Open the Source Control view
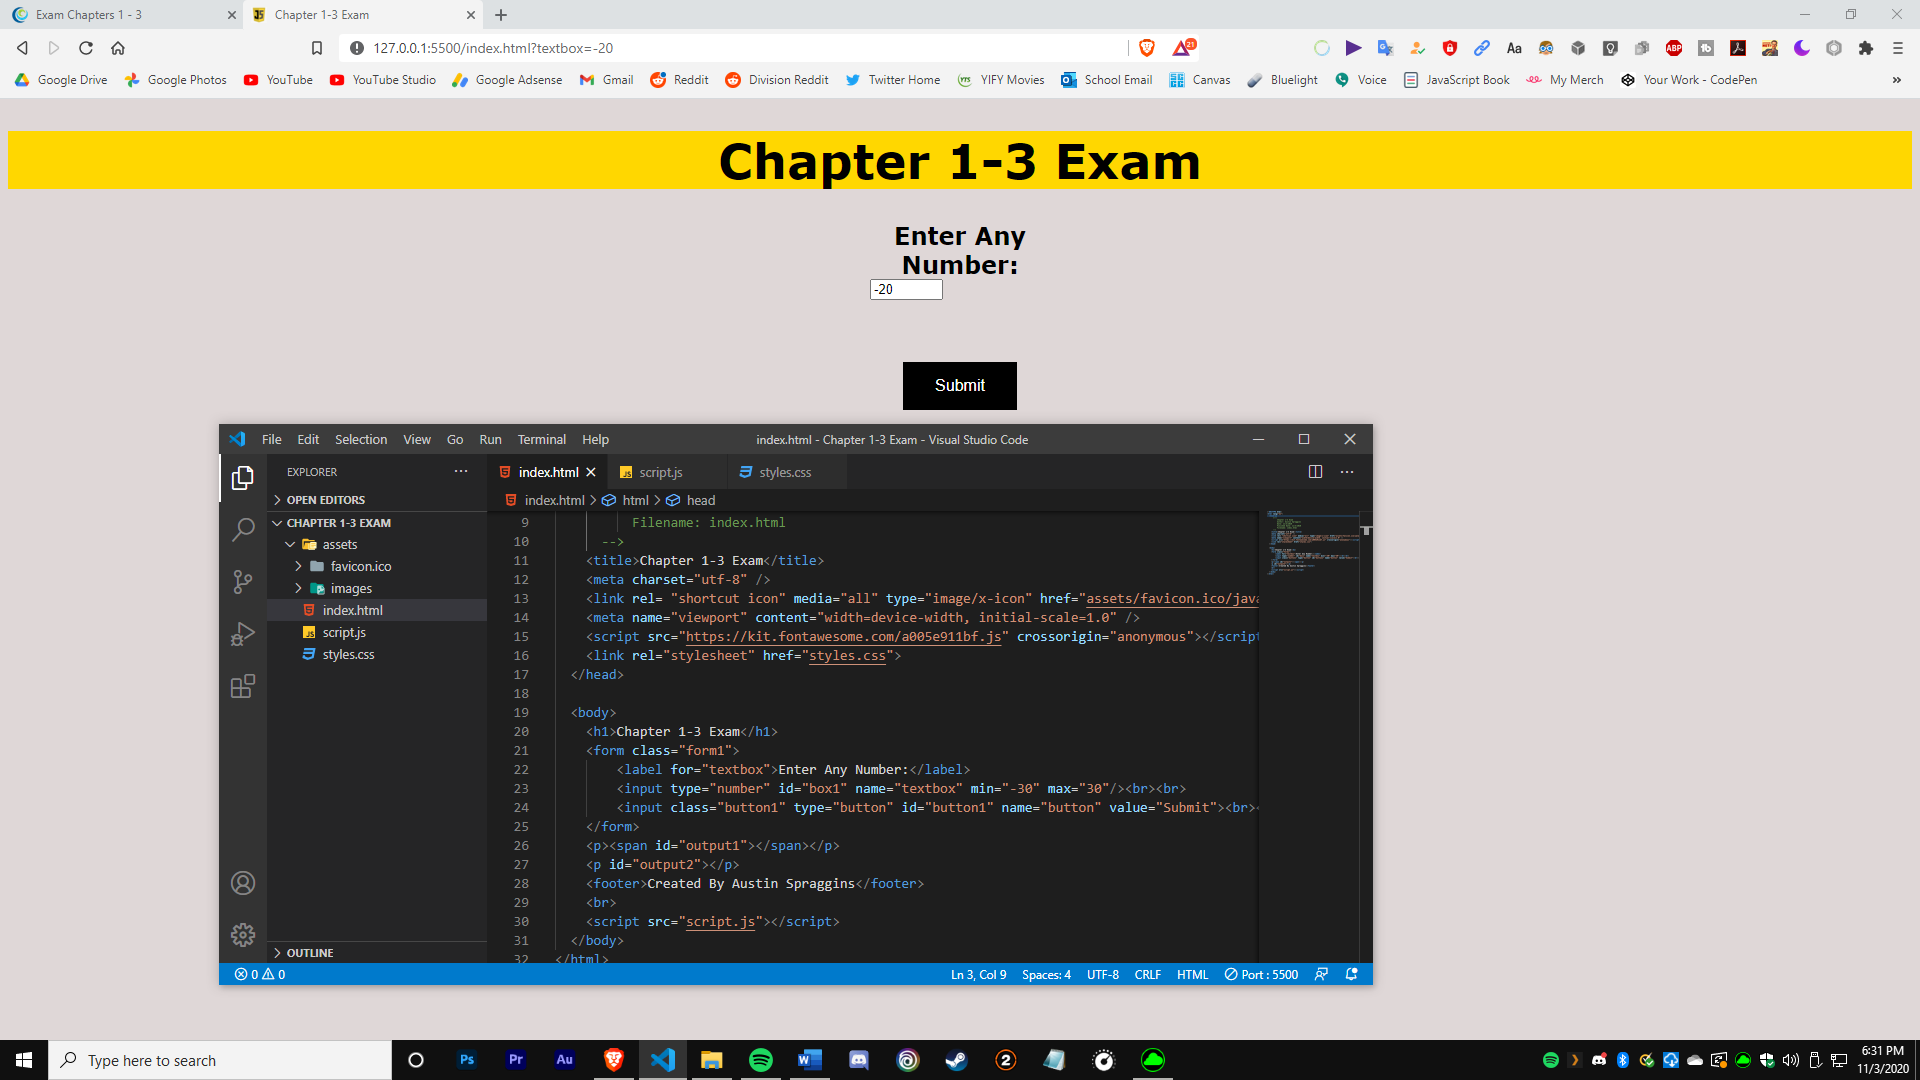The image size is (1920, 1080). 243,581
